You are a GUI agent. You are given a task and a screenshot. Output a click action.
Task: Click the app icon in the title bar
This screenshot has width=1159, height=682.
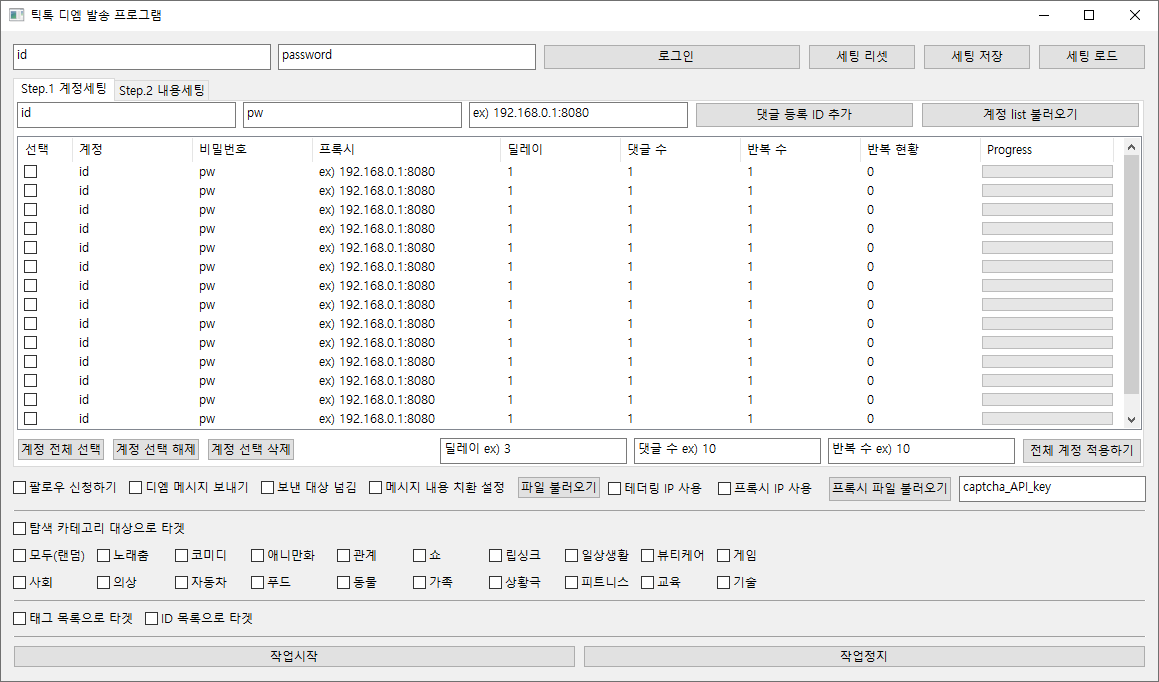point(16,15)
